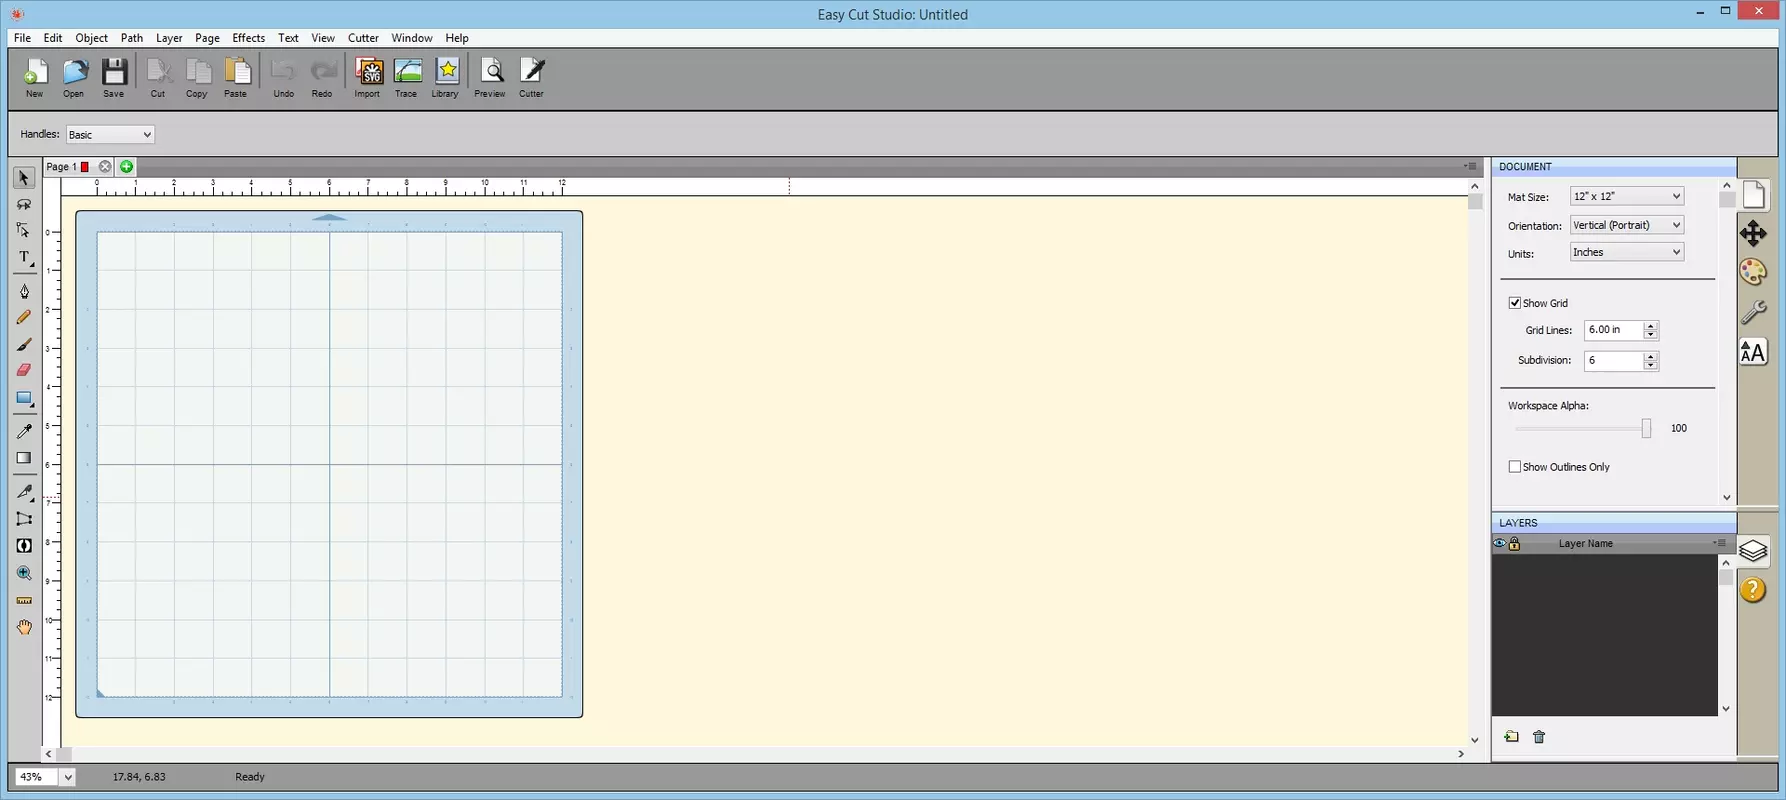Click the Preview toolbar button
1786x800 pixels.
tap(490, 78)
